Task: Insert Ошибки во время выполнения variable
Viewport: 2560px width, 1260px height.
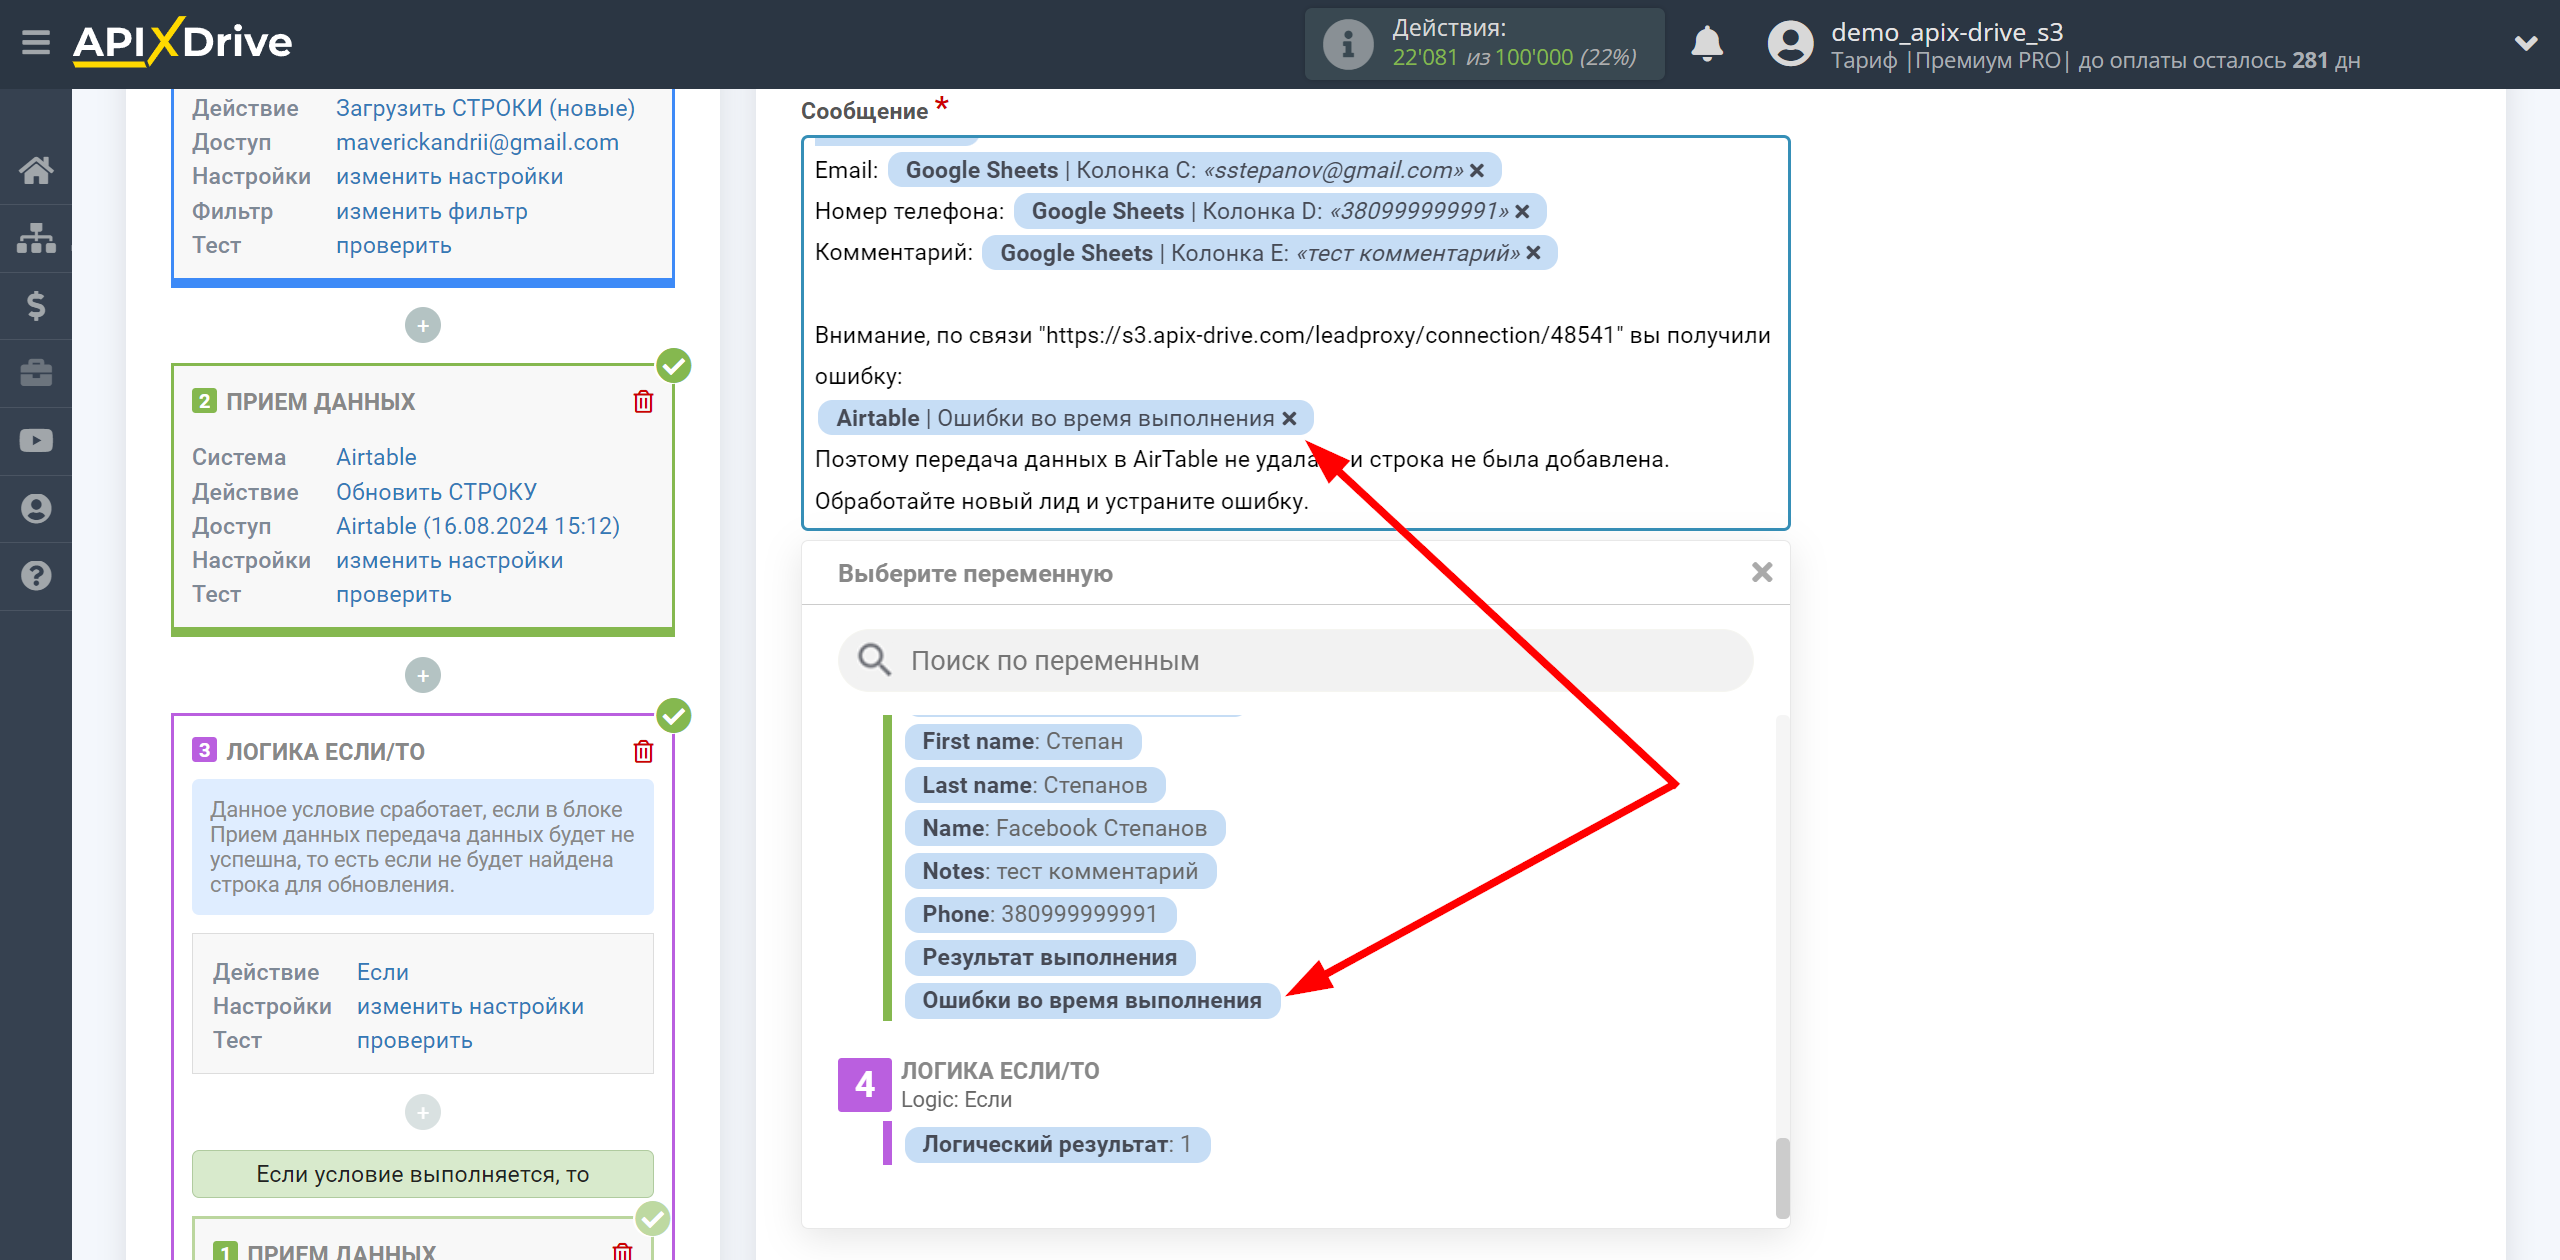Action: coord(1092,1000)
